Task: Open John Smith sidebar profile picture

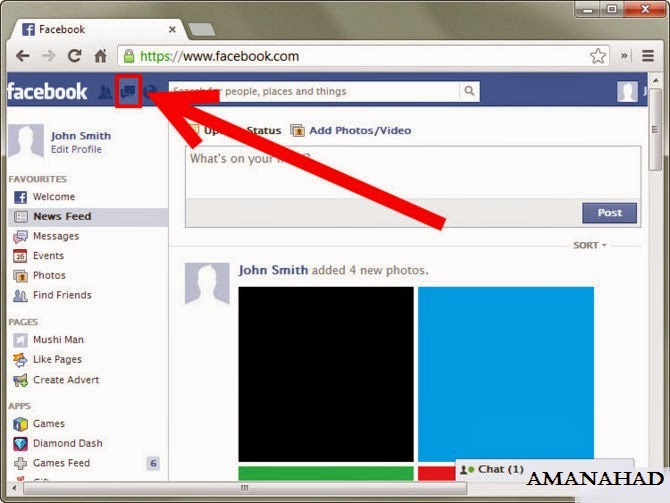Action: coord(26,141)
